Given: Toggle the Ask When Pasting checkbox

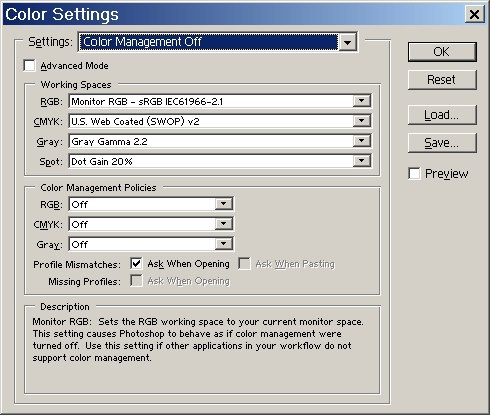Looking at the screenshot, I should 244,263.
